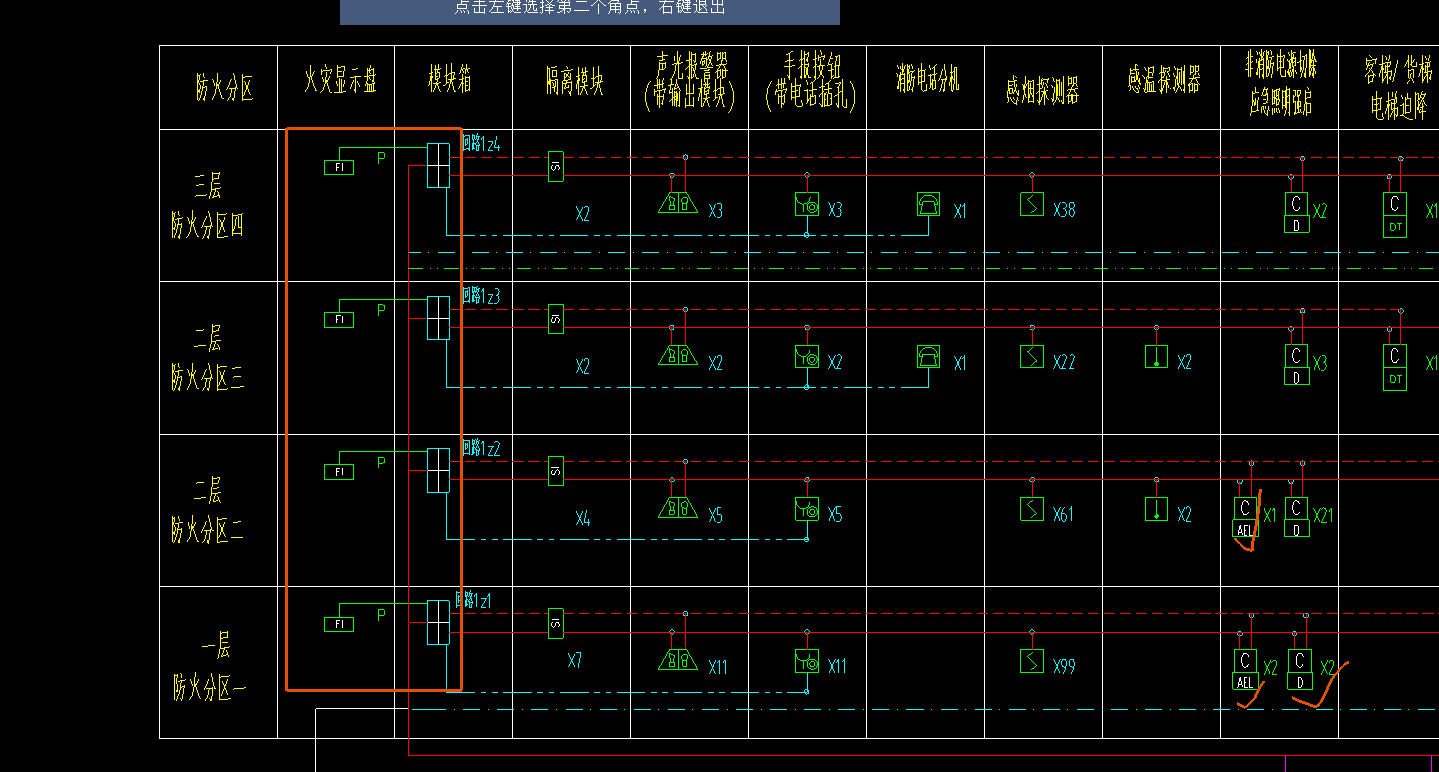Click the C/DT elevator module in 防火分区三 row
Screen dimensions: 1439x772
[1395, 365]
